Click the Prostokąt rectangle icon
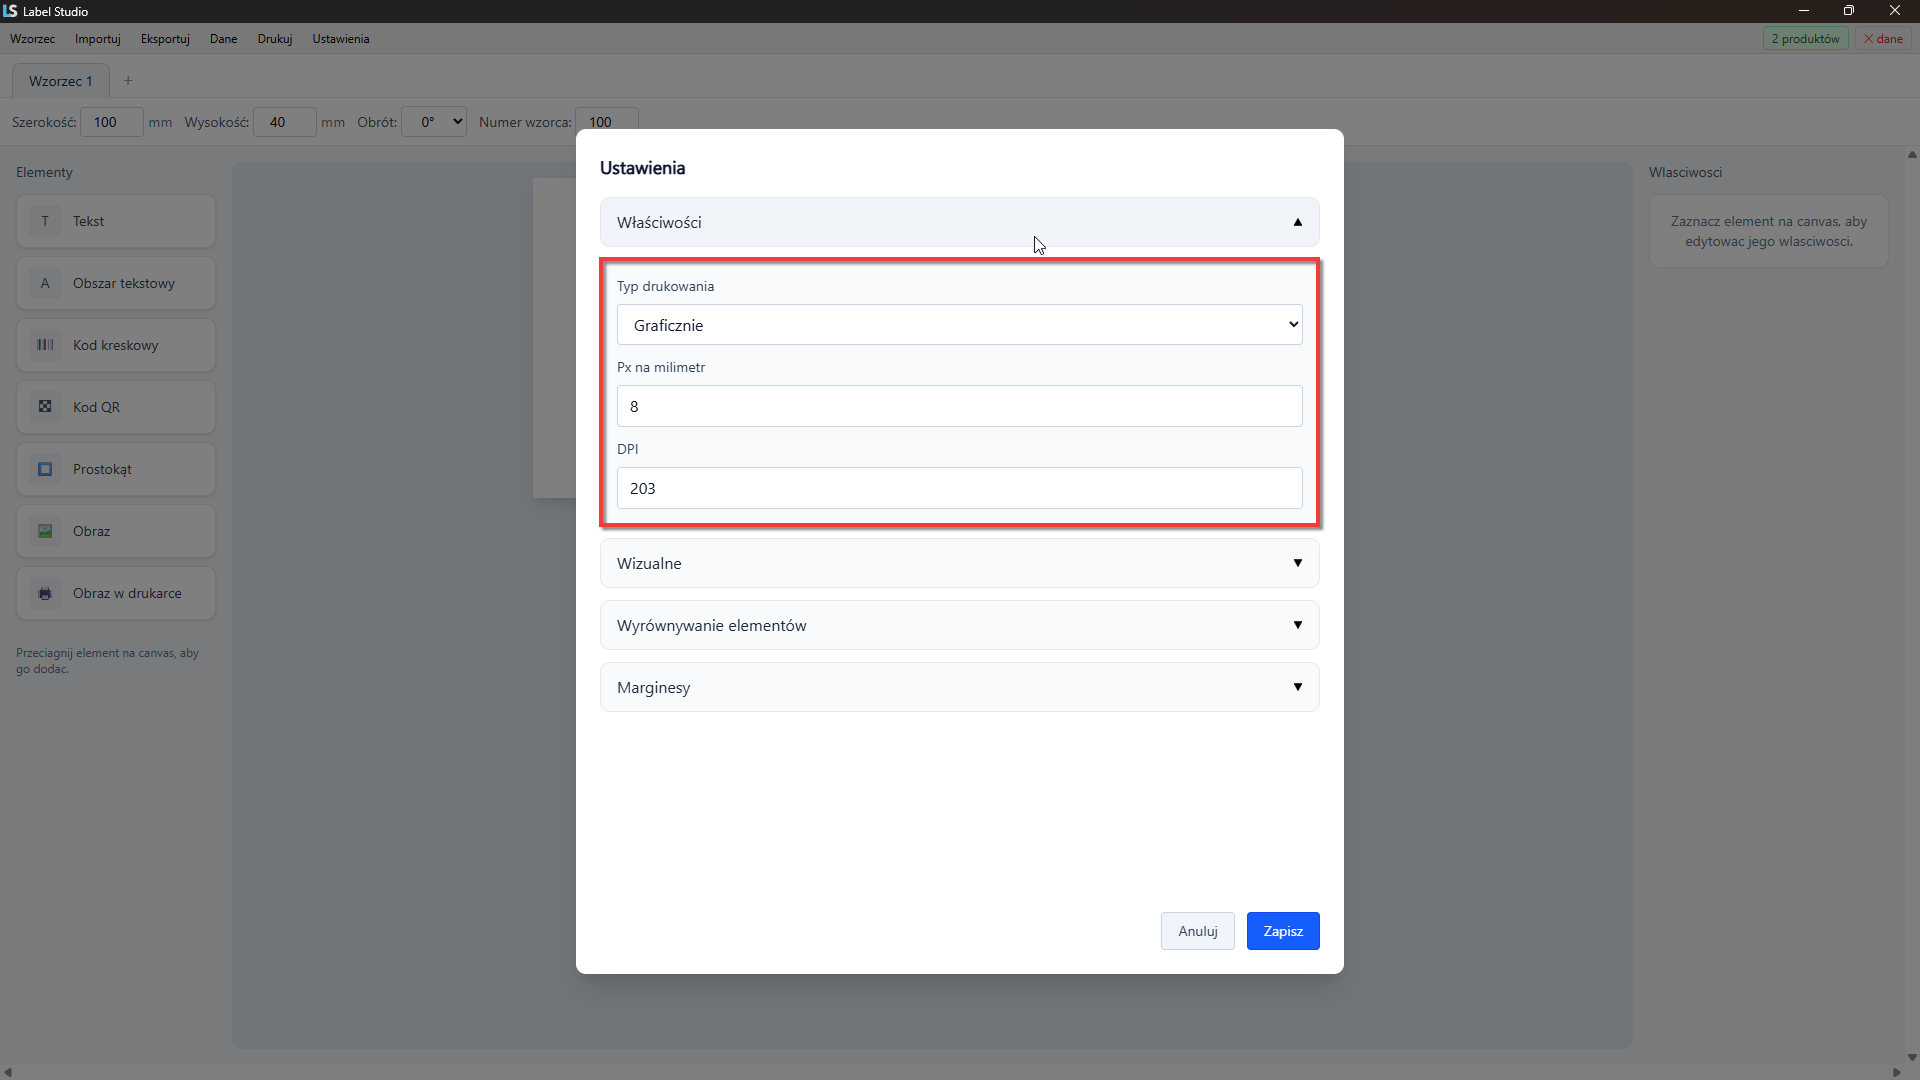 point(45,469)
